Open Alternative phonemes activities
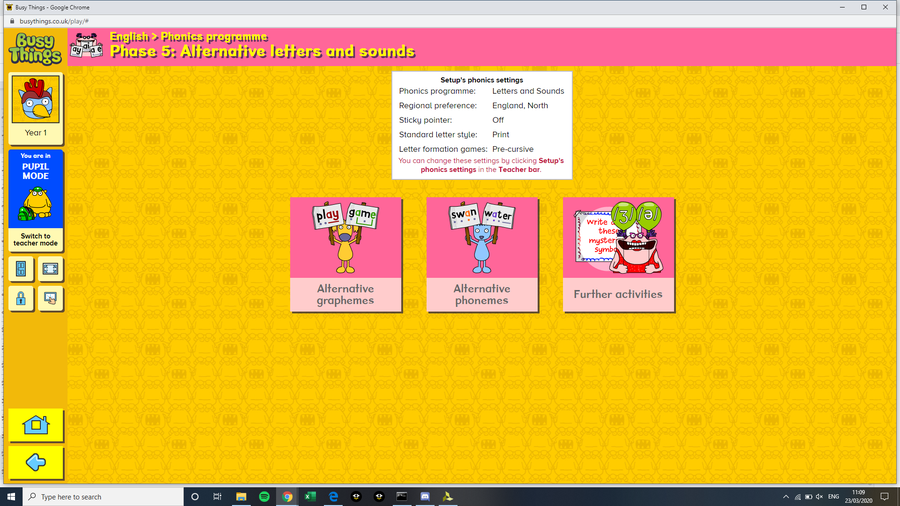This screenshot has width=900, height=506. [482, 255]
